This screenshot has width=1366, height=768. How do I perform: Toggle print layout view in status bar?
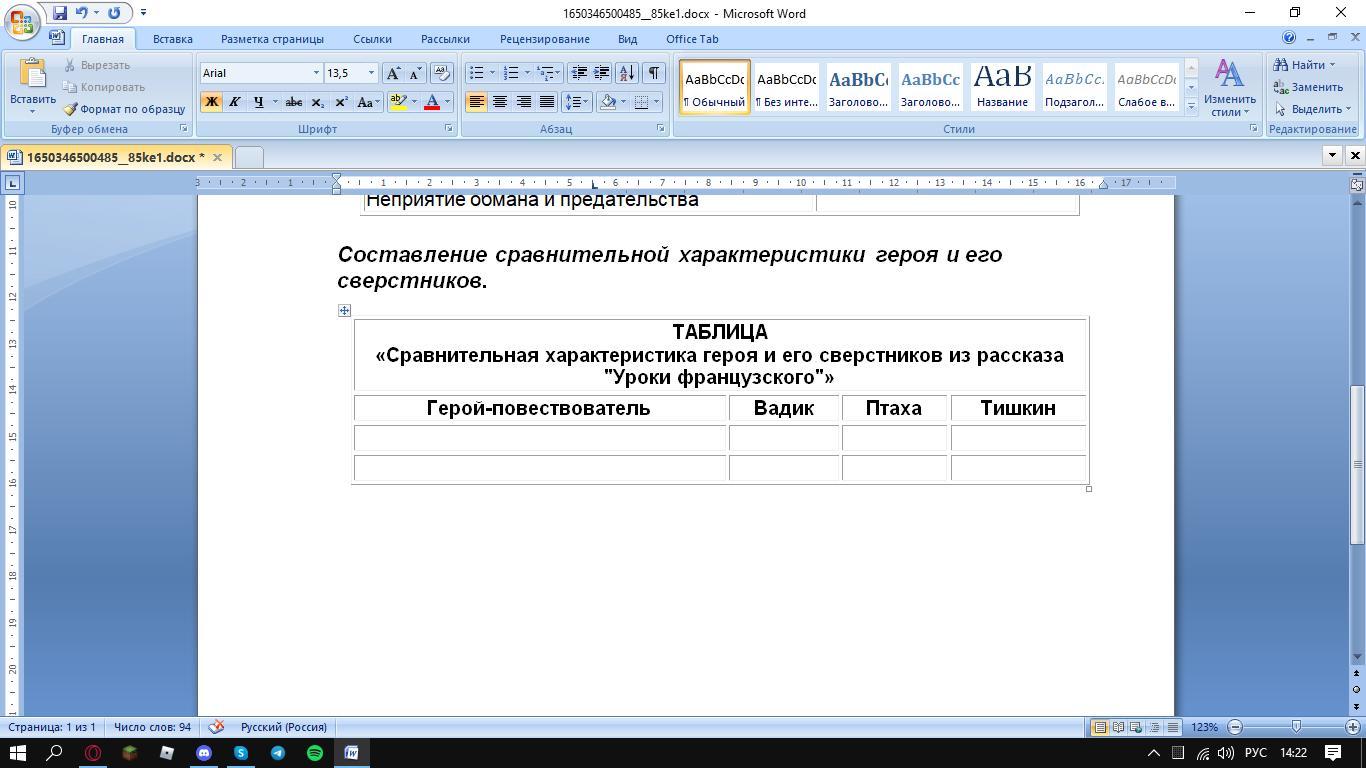tap(1100, 727)
